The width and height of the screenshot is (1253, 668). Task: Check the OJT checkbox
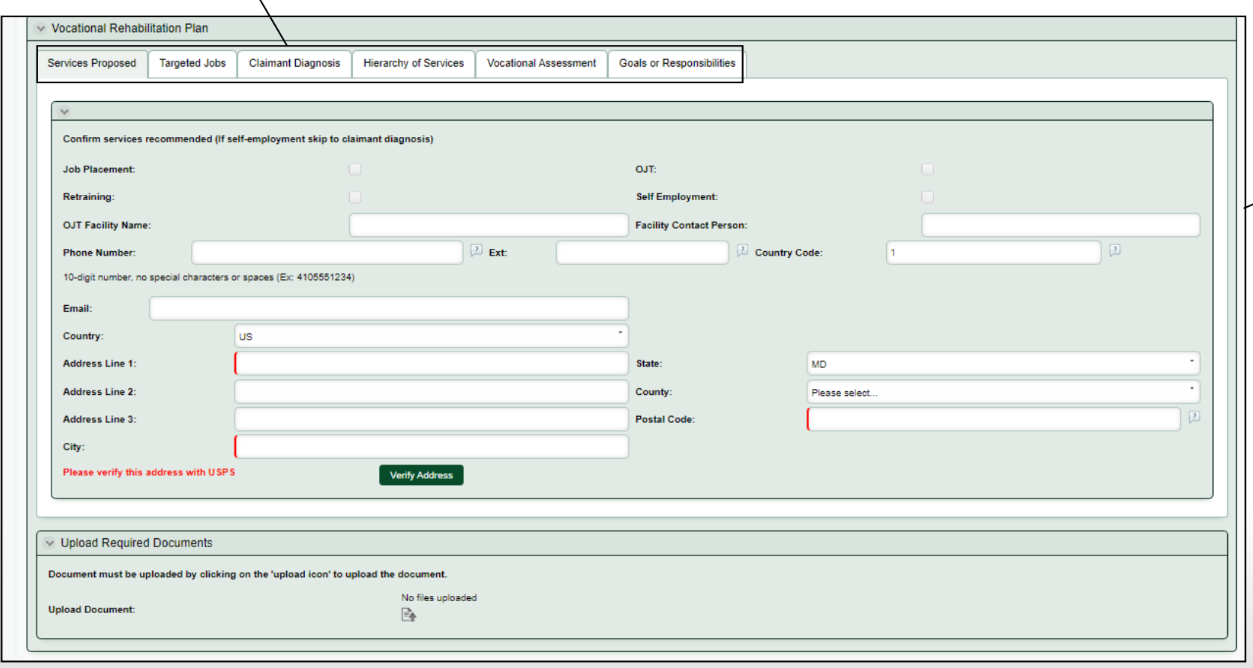point(927,169)
